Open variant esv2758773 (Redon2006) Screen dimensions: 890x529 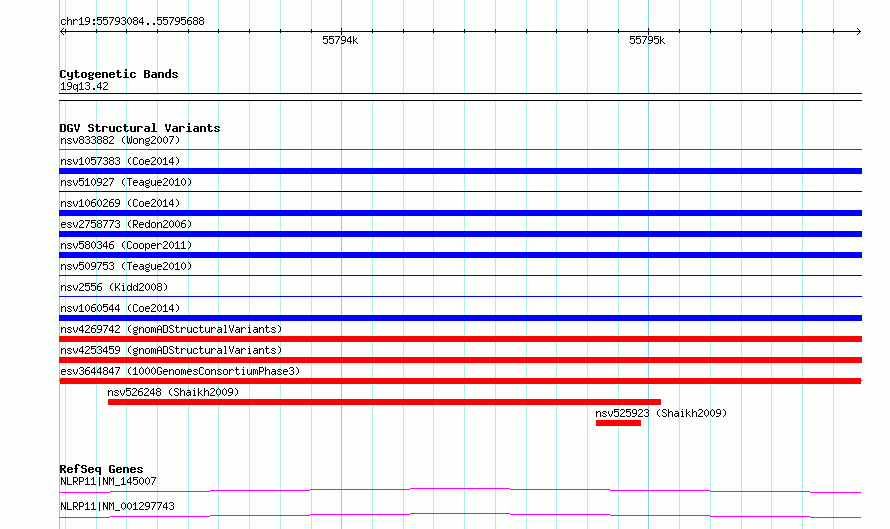point(126,224)
